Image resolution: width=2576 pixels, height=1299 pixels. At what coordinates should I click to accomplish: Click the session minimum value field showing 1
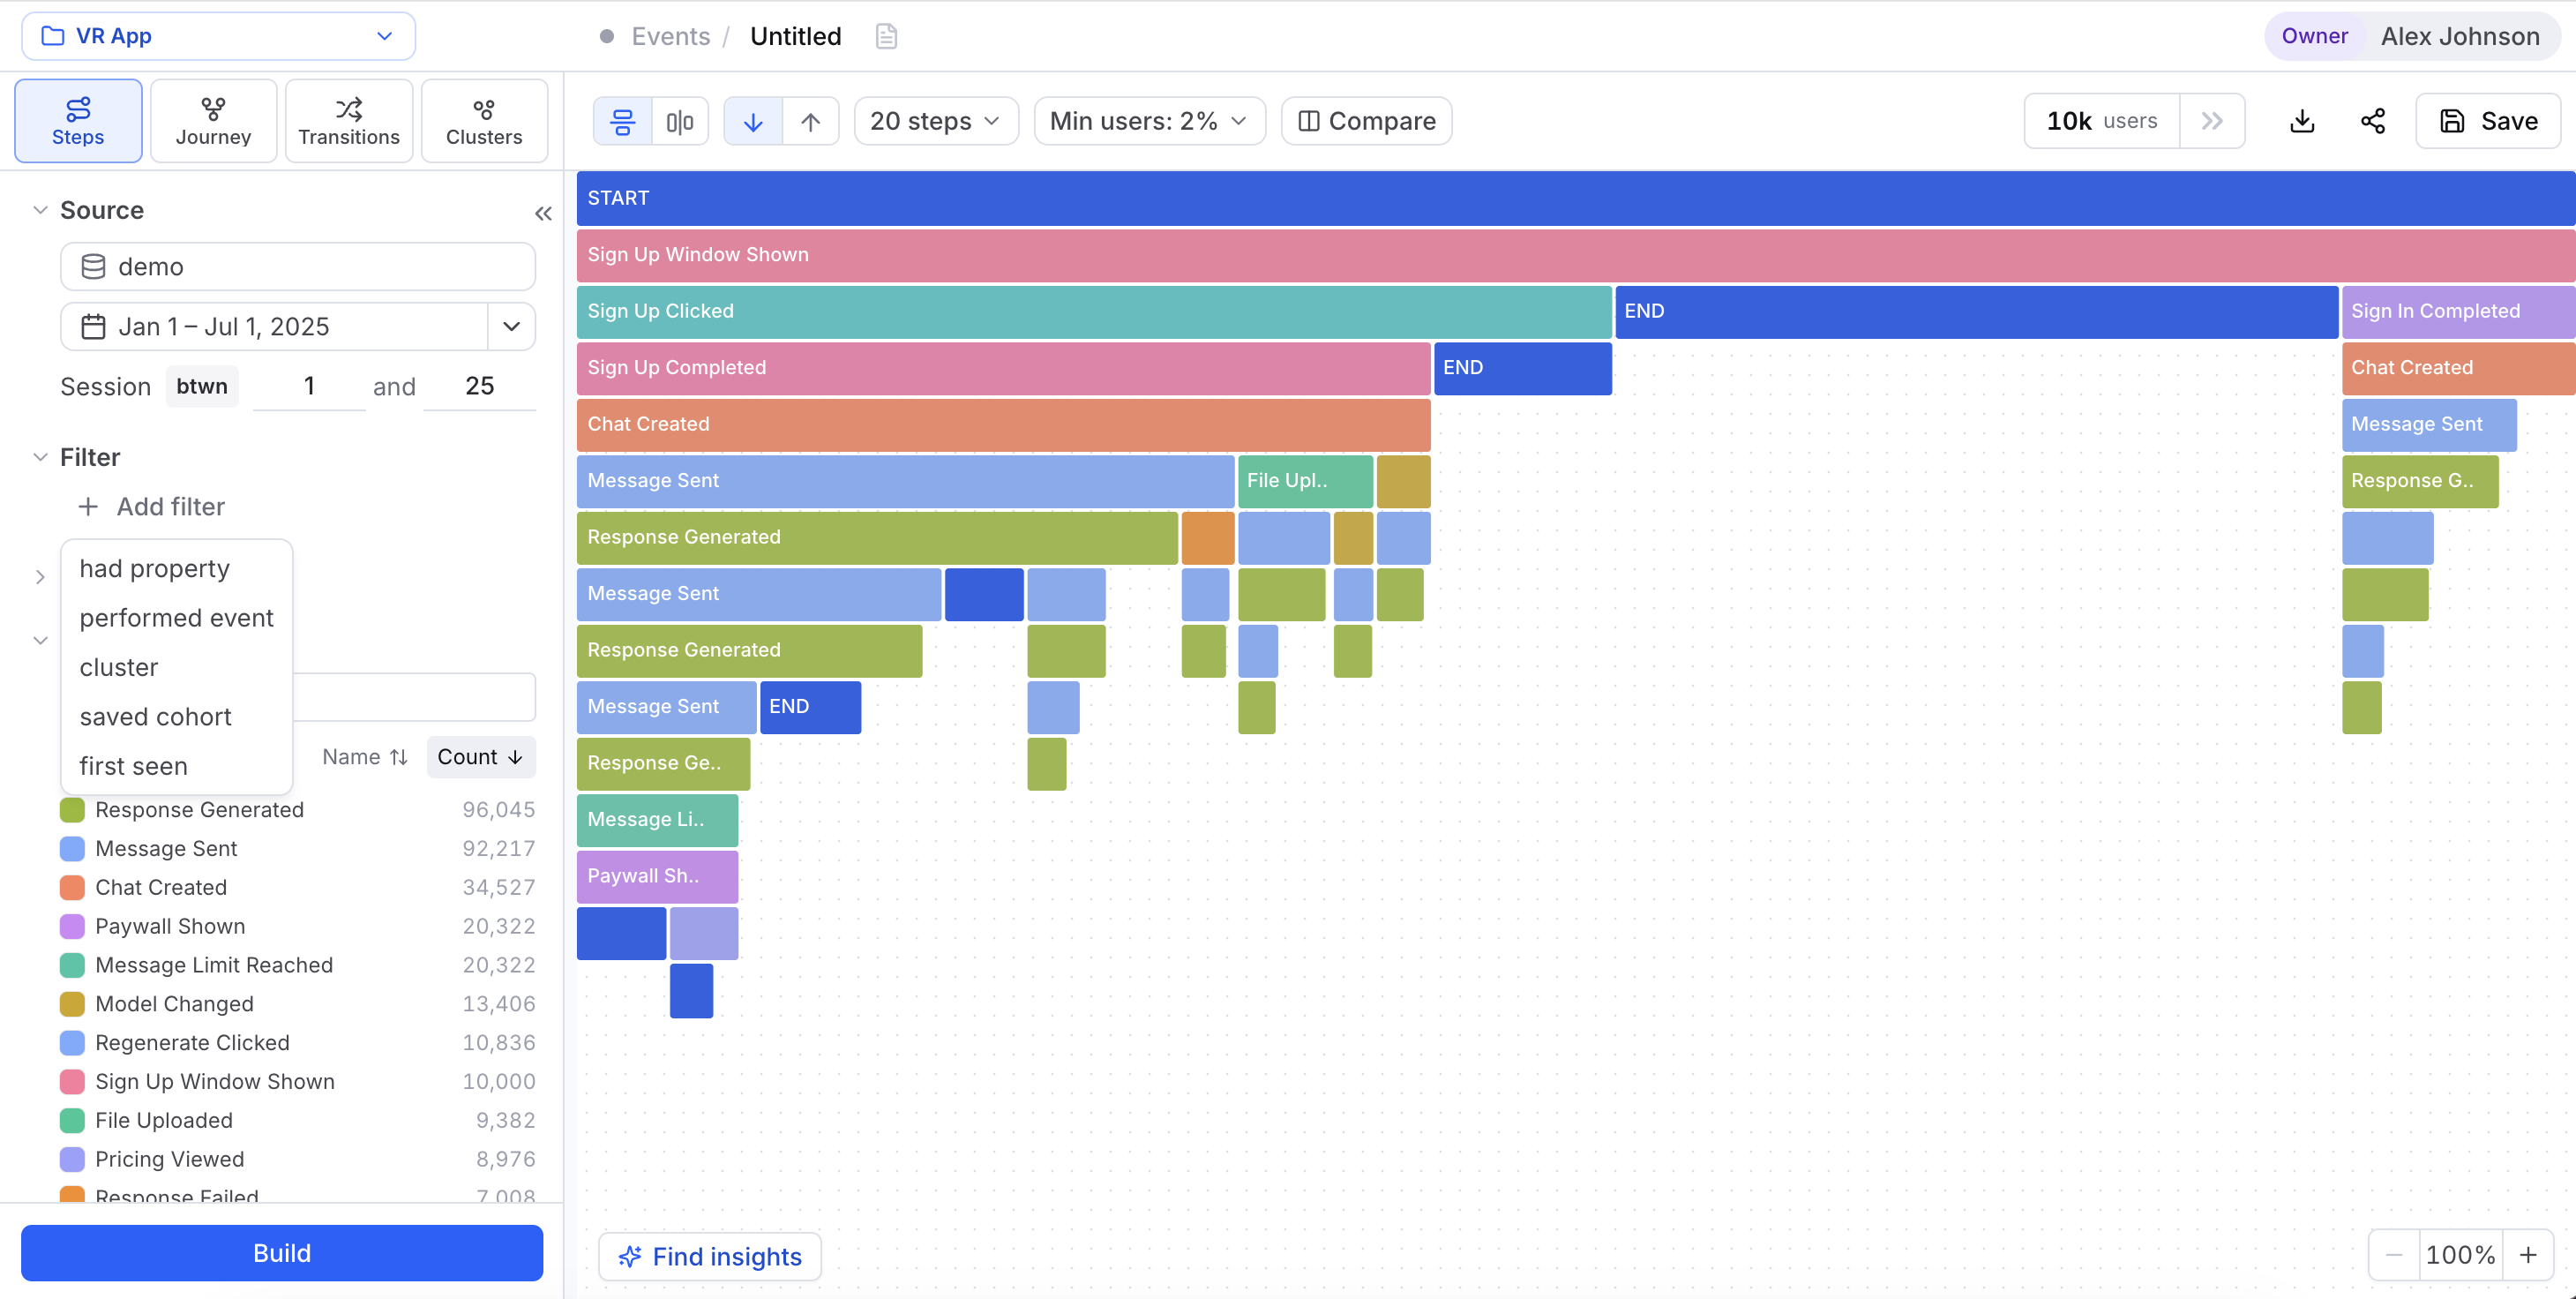(x=309, y=386)
